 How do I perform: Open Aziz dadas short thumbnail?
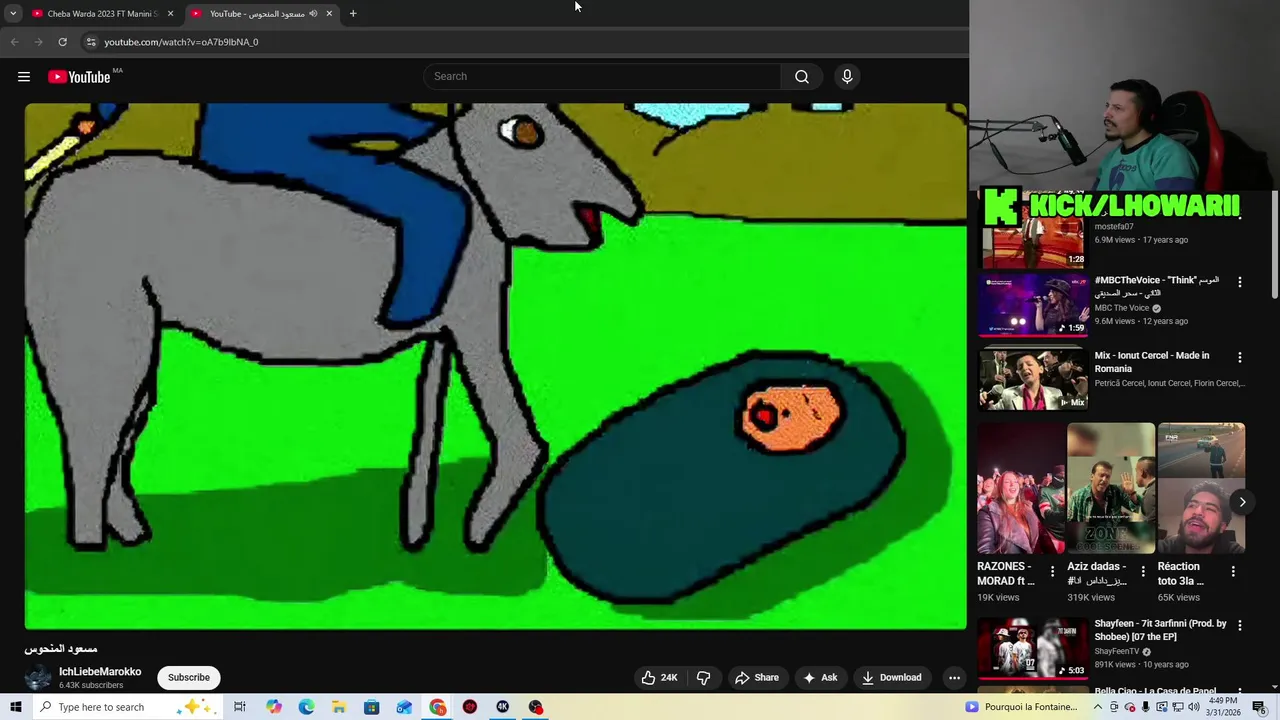[1111, 488]
